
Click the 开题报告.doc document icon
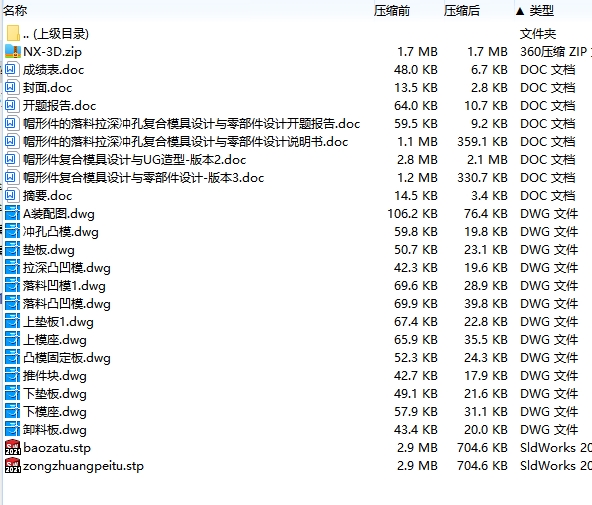tap(11, 105)
